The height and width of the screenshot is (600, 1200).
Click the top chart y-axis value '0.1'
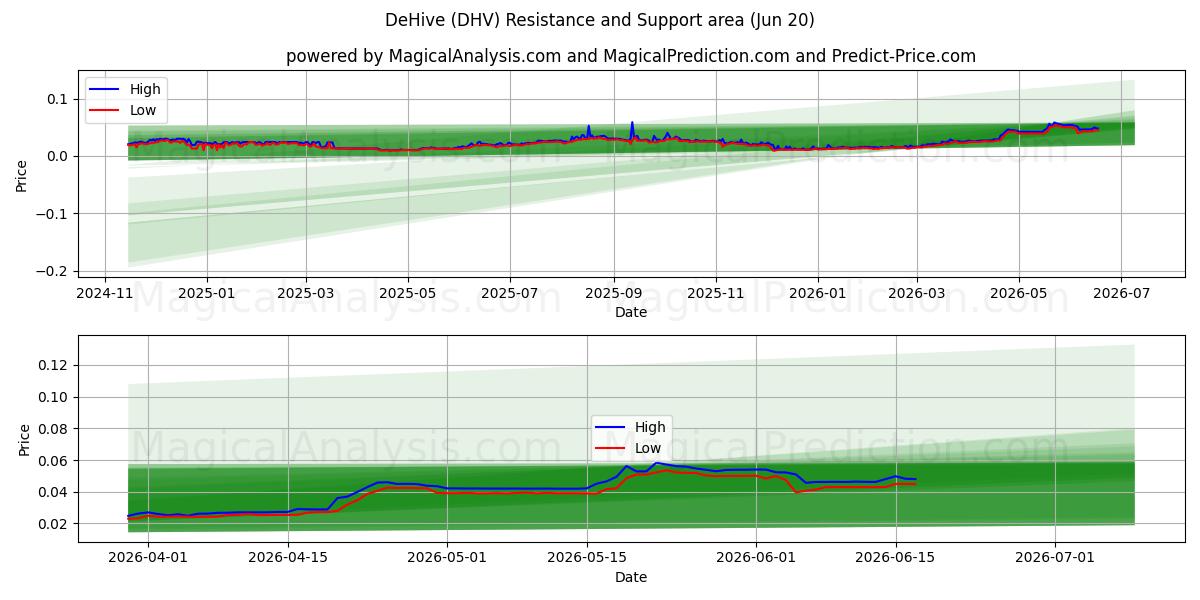[x=58, y=99]
